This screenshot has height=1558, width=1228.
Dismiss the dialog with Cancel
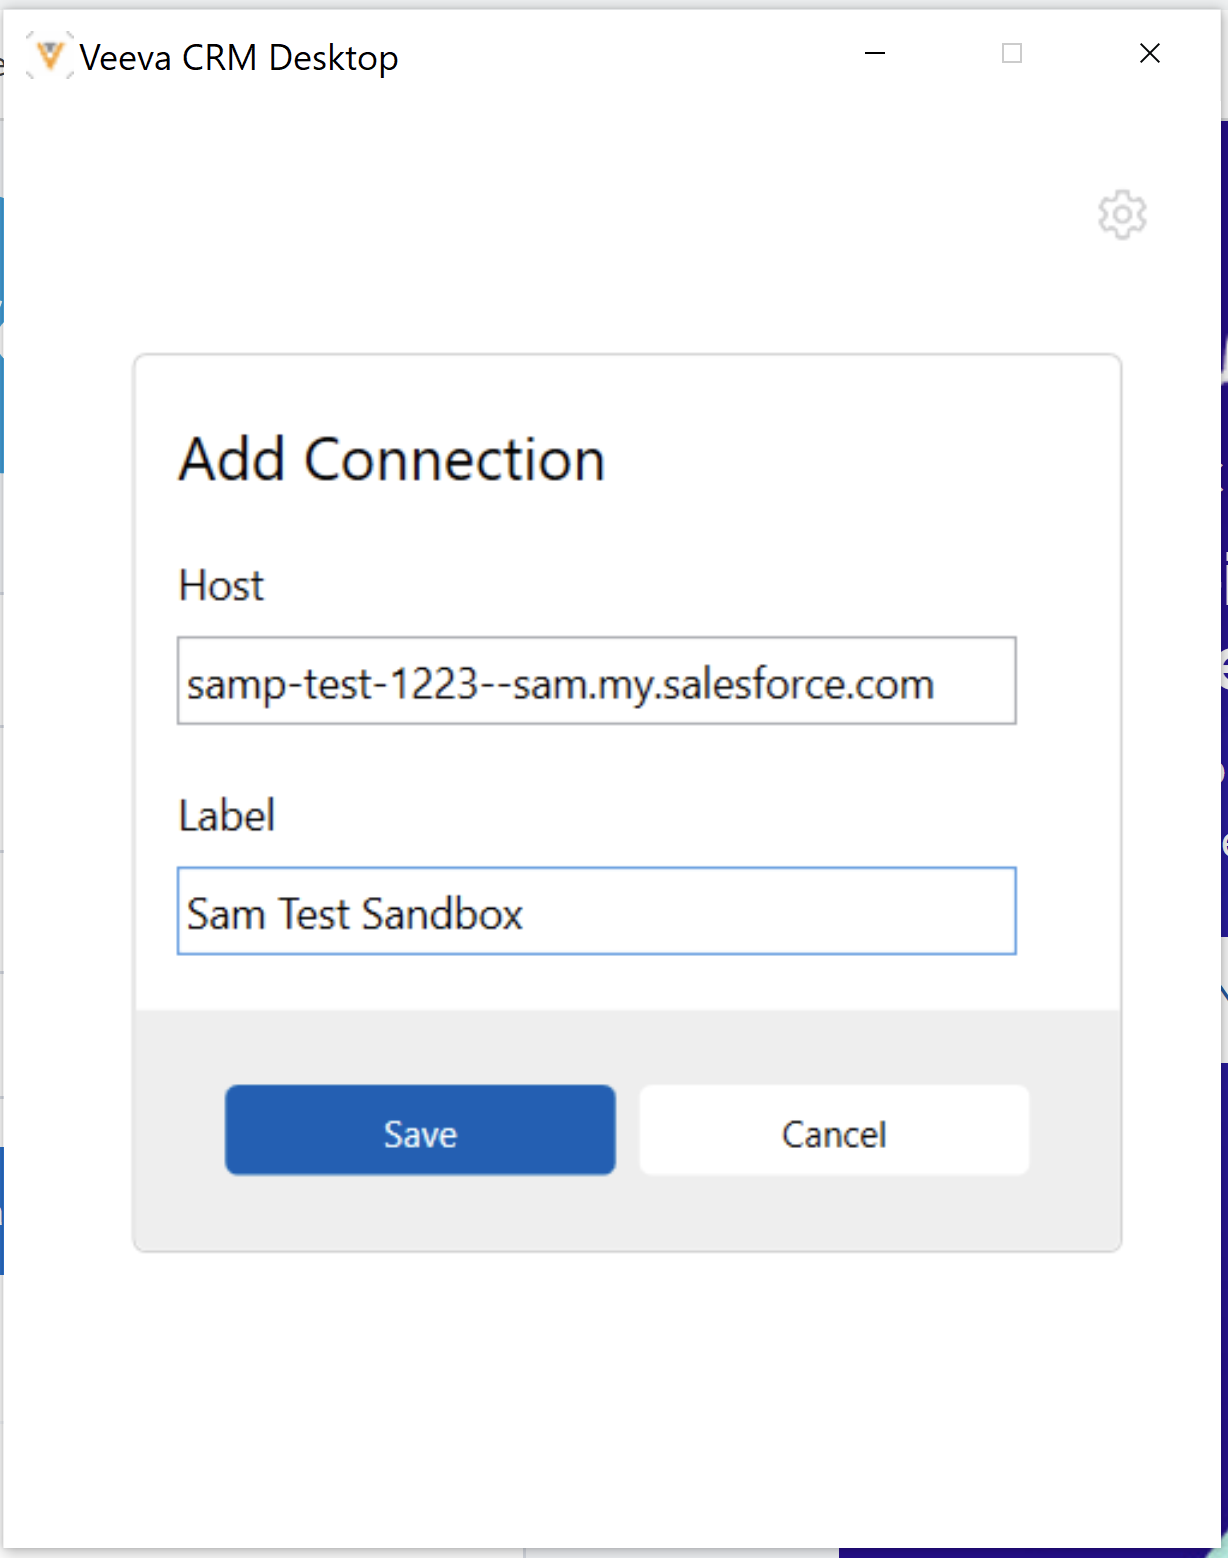(x=834, y=1131)
